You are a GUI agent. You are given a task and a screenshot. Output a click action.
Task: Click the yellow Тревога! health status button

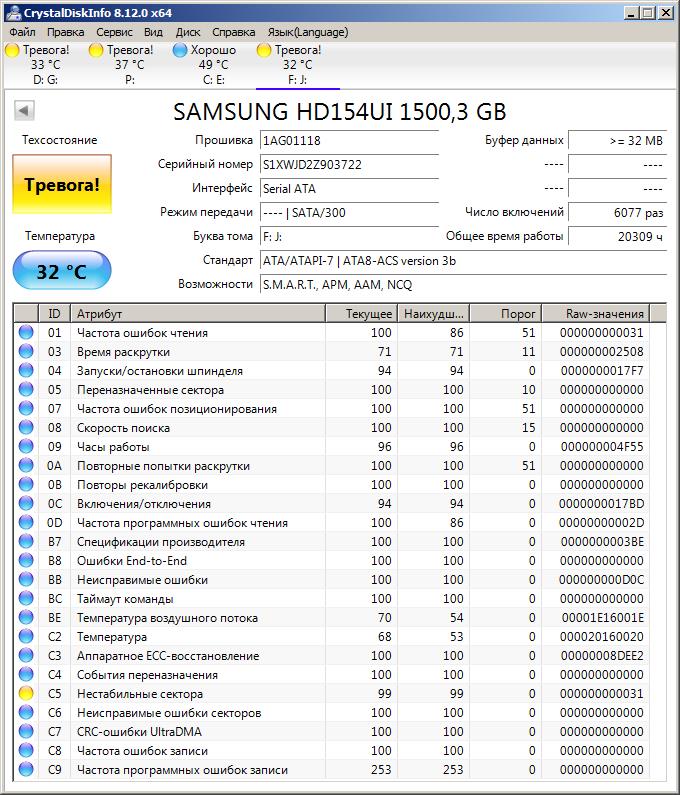coord(62,185)
